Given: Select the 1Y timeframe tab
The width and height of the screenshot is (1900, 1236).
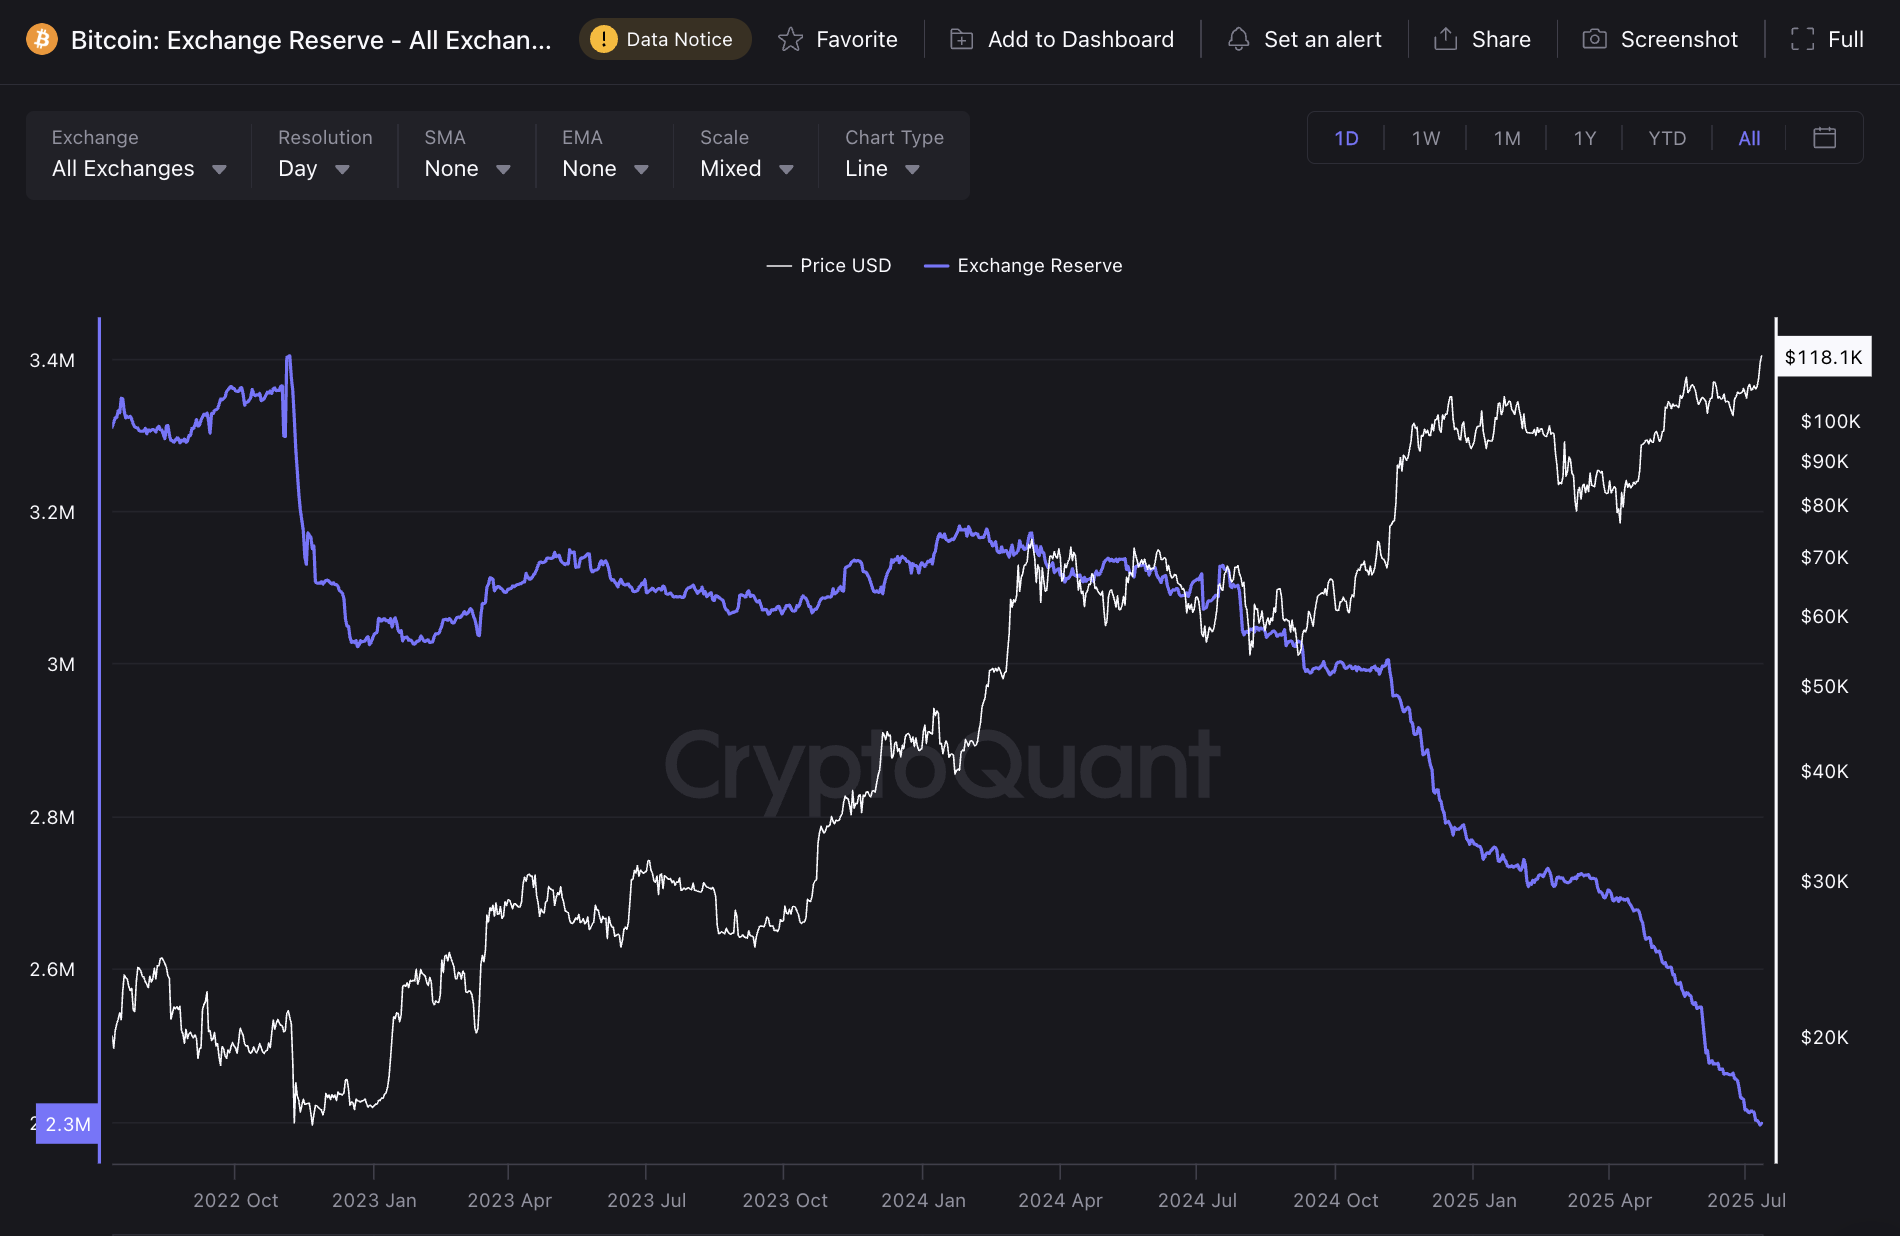Looking at the screenshot, I should pos(1584,138).
